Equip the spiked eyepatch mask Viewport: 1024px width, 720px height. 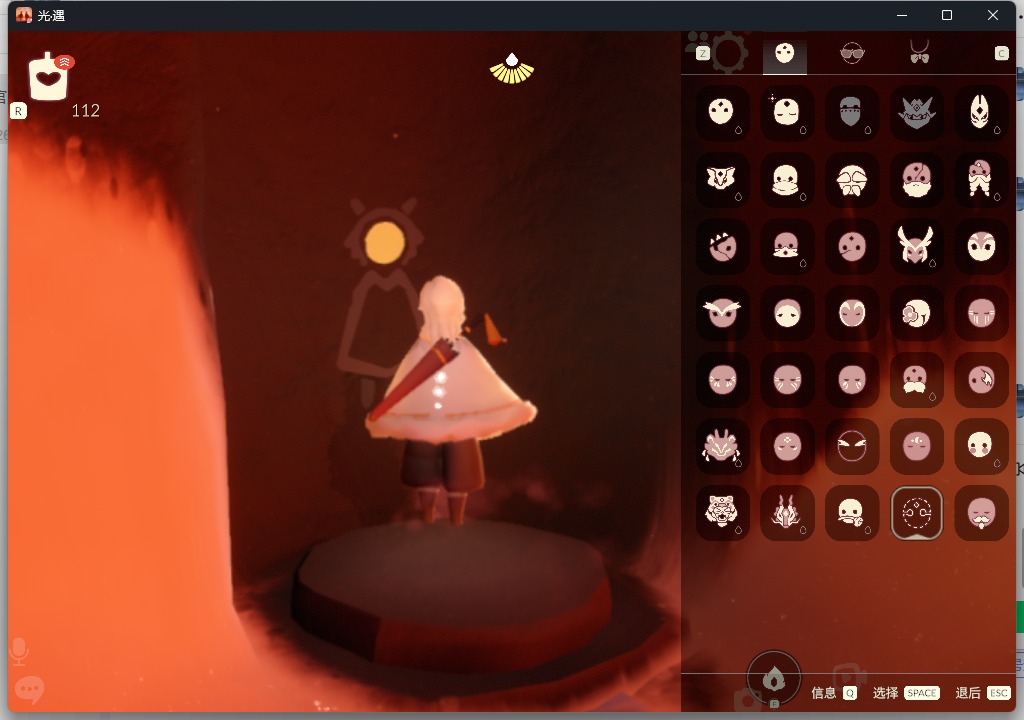pyautogui.click(x=722, y=246)
